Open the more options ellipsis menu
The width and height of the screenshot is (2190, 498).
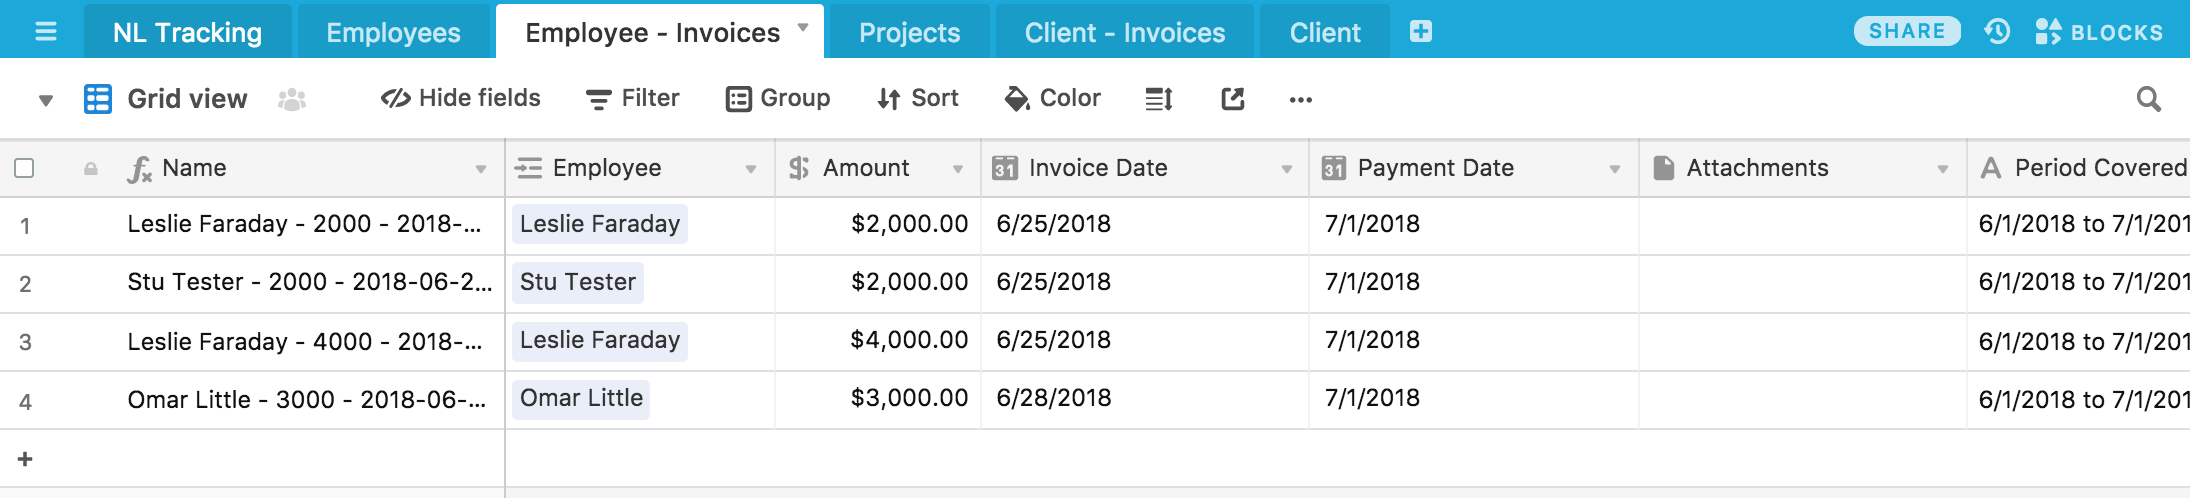point(1300,99)
